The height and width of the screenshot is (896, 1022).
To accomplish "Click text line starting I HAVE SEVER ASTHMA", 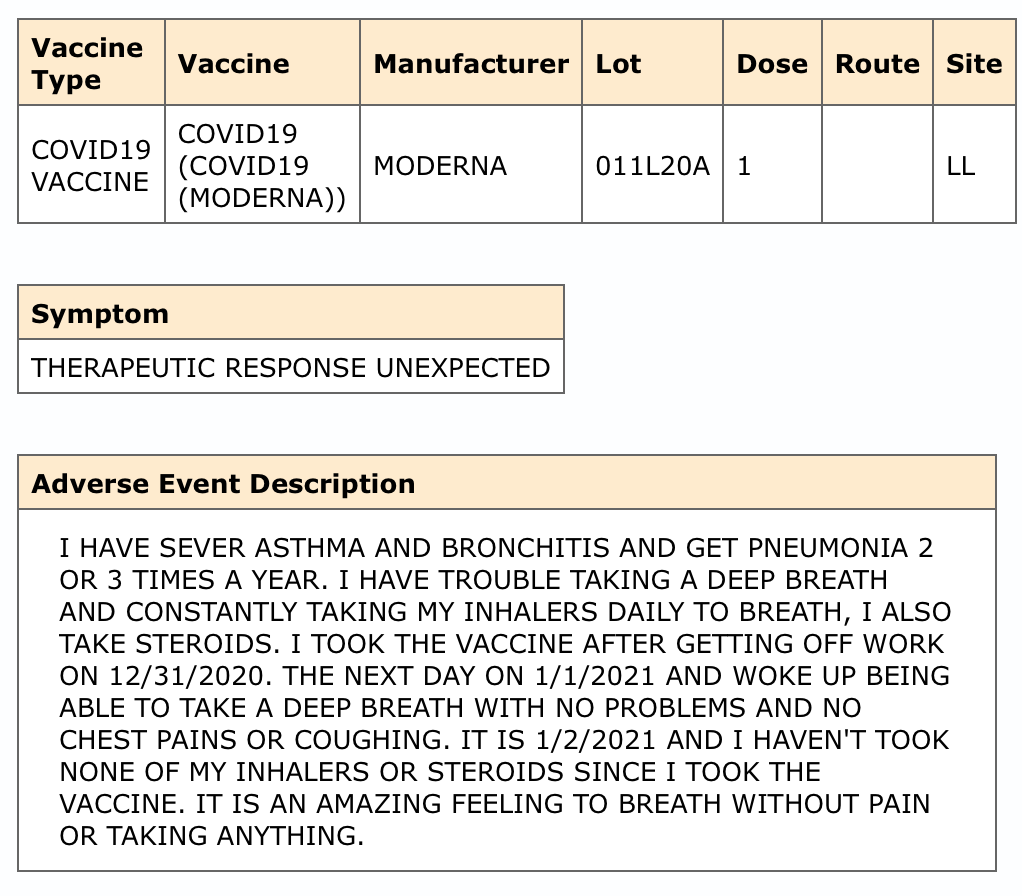I will [496, 548].
